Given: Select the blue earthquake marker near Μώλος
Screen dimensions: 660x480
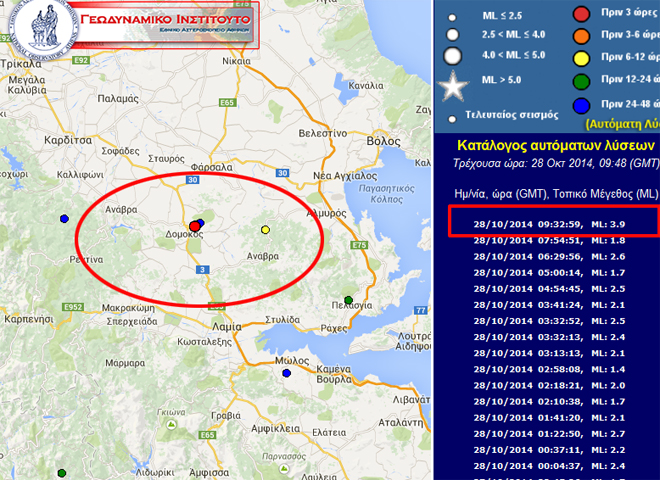Looking at the screenshot, I should click(x=286, y=373).
